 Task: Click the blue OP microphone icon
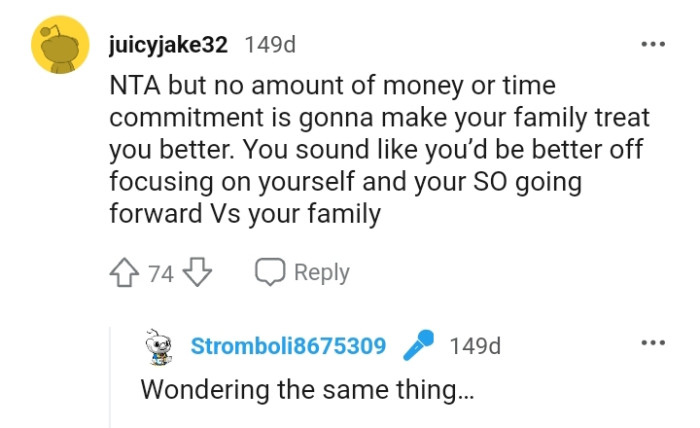click(417, 346)
